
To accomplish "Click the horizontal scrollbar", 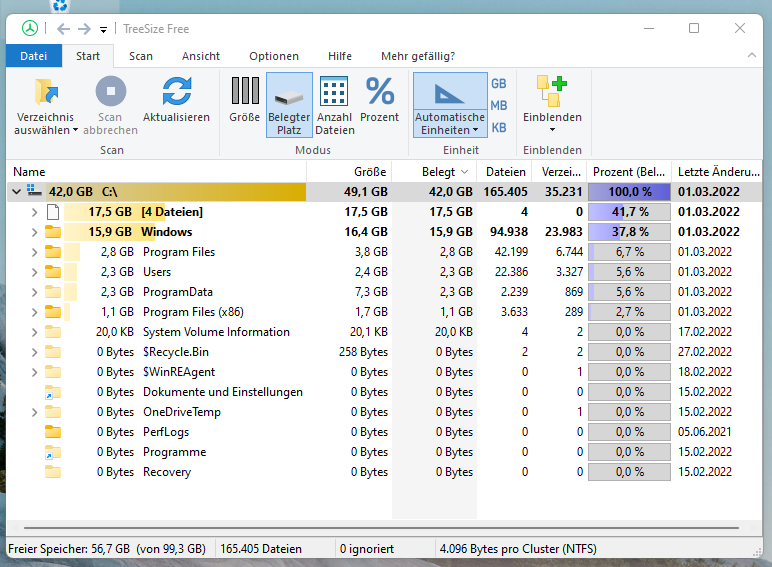I will 381,528.
